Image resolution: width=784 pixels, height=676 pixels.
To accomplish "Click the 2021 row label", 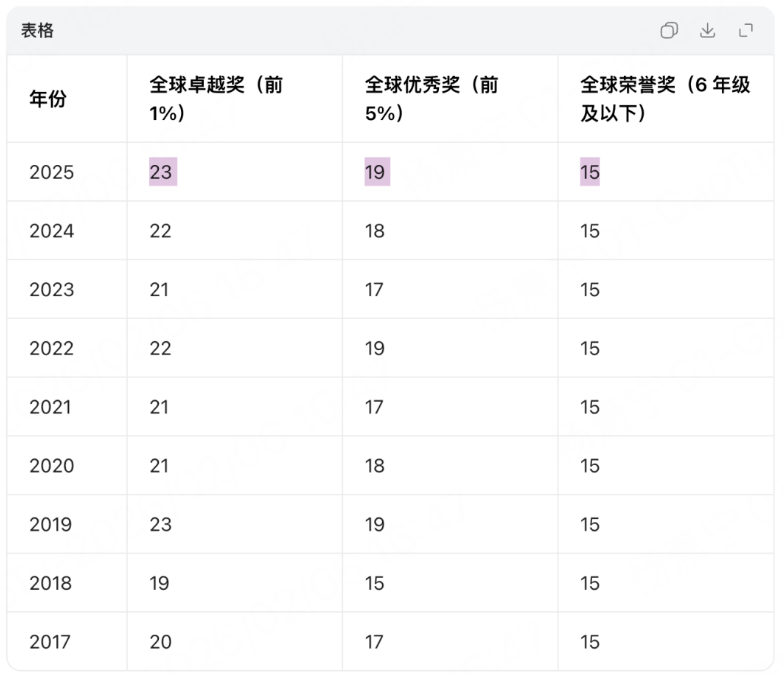I will [52, 407].
